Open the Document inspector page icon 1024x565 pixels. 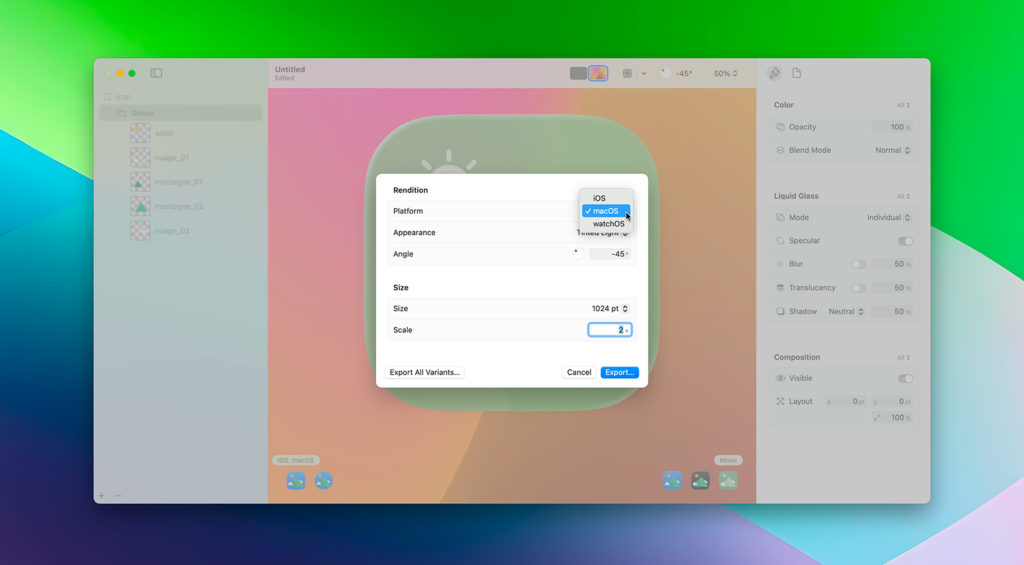click(797, 73)
